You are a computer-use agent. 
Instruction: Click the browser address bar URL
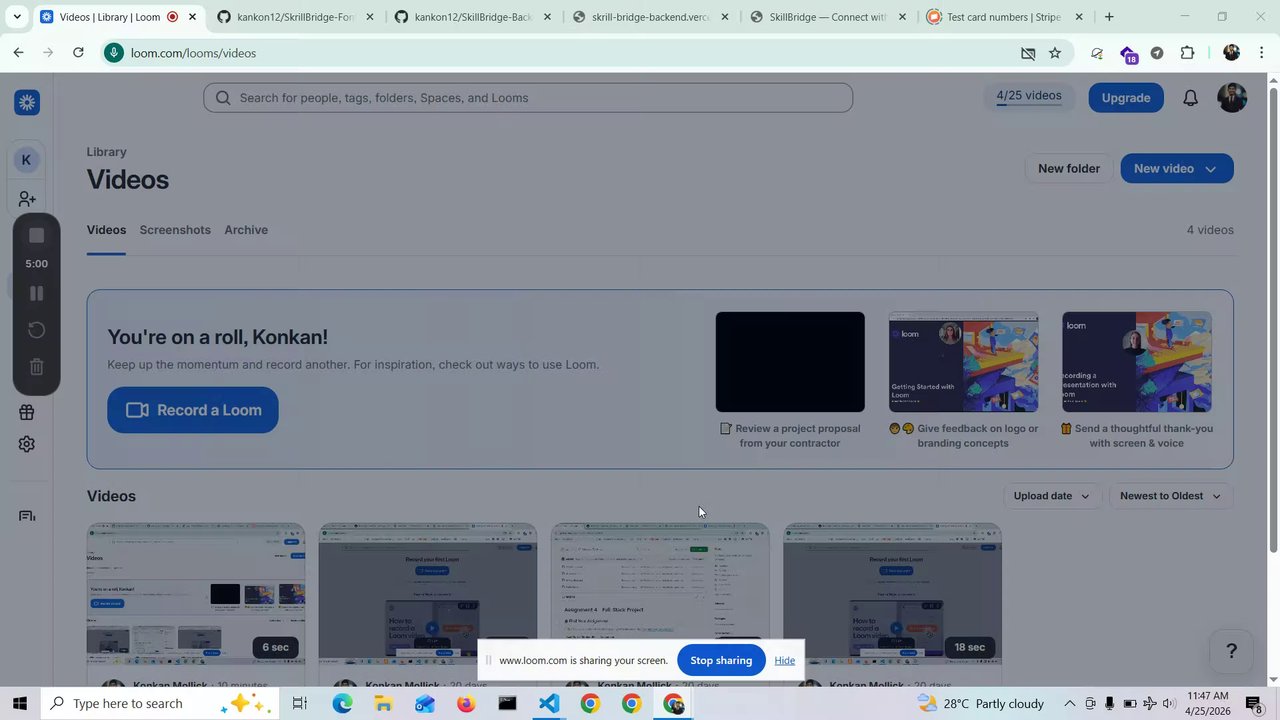pos(193,53)
